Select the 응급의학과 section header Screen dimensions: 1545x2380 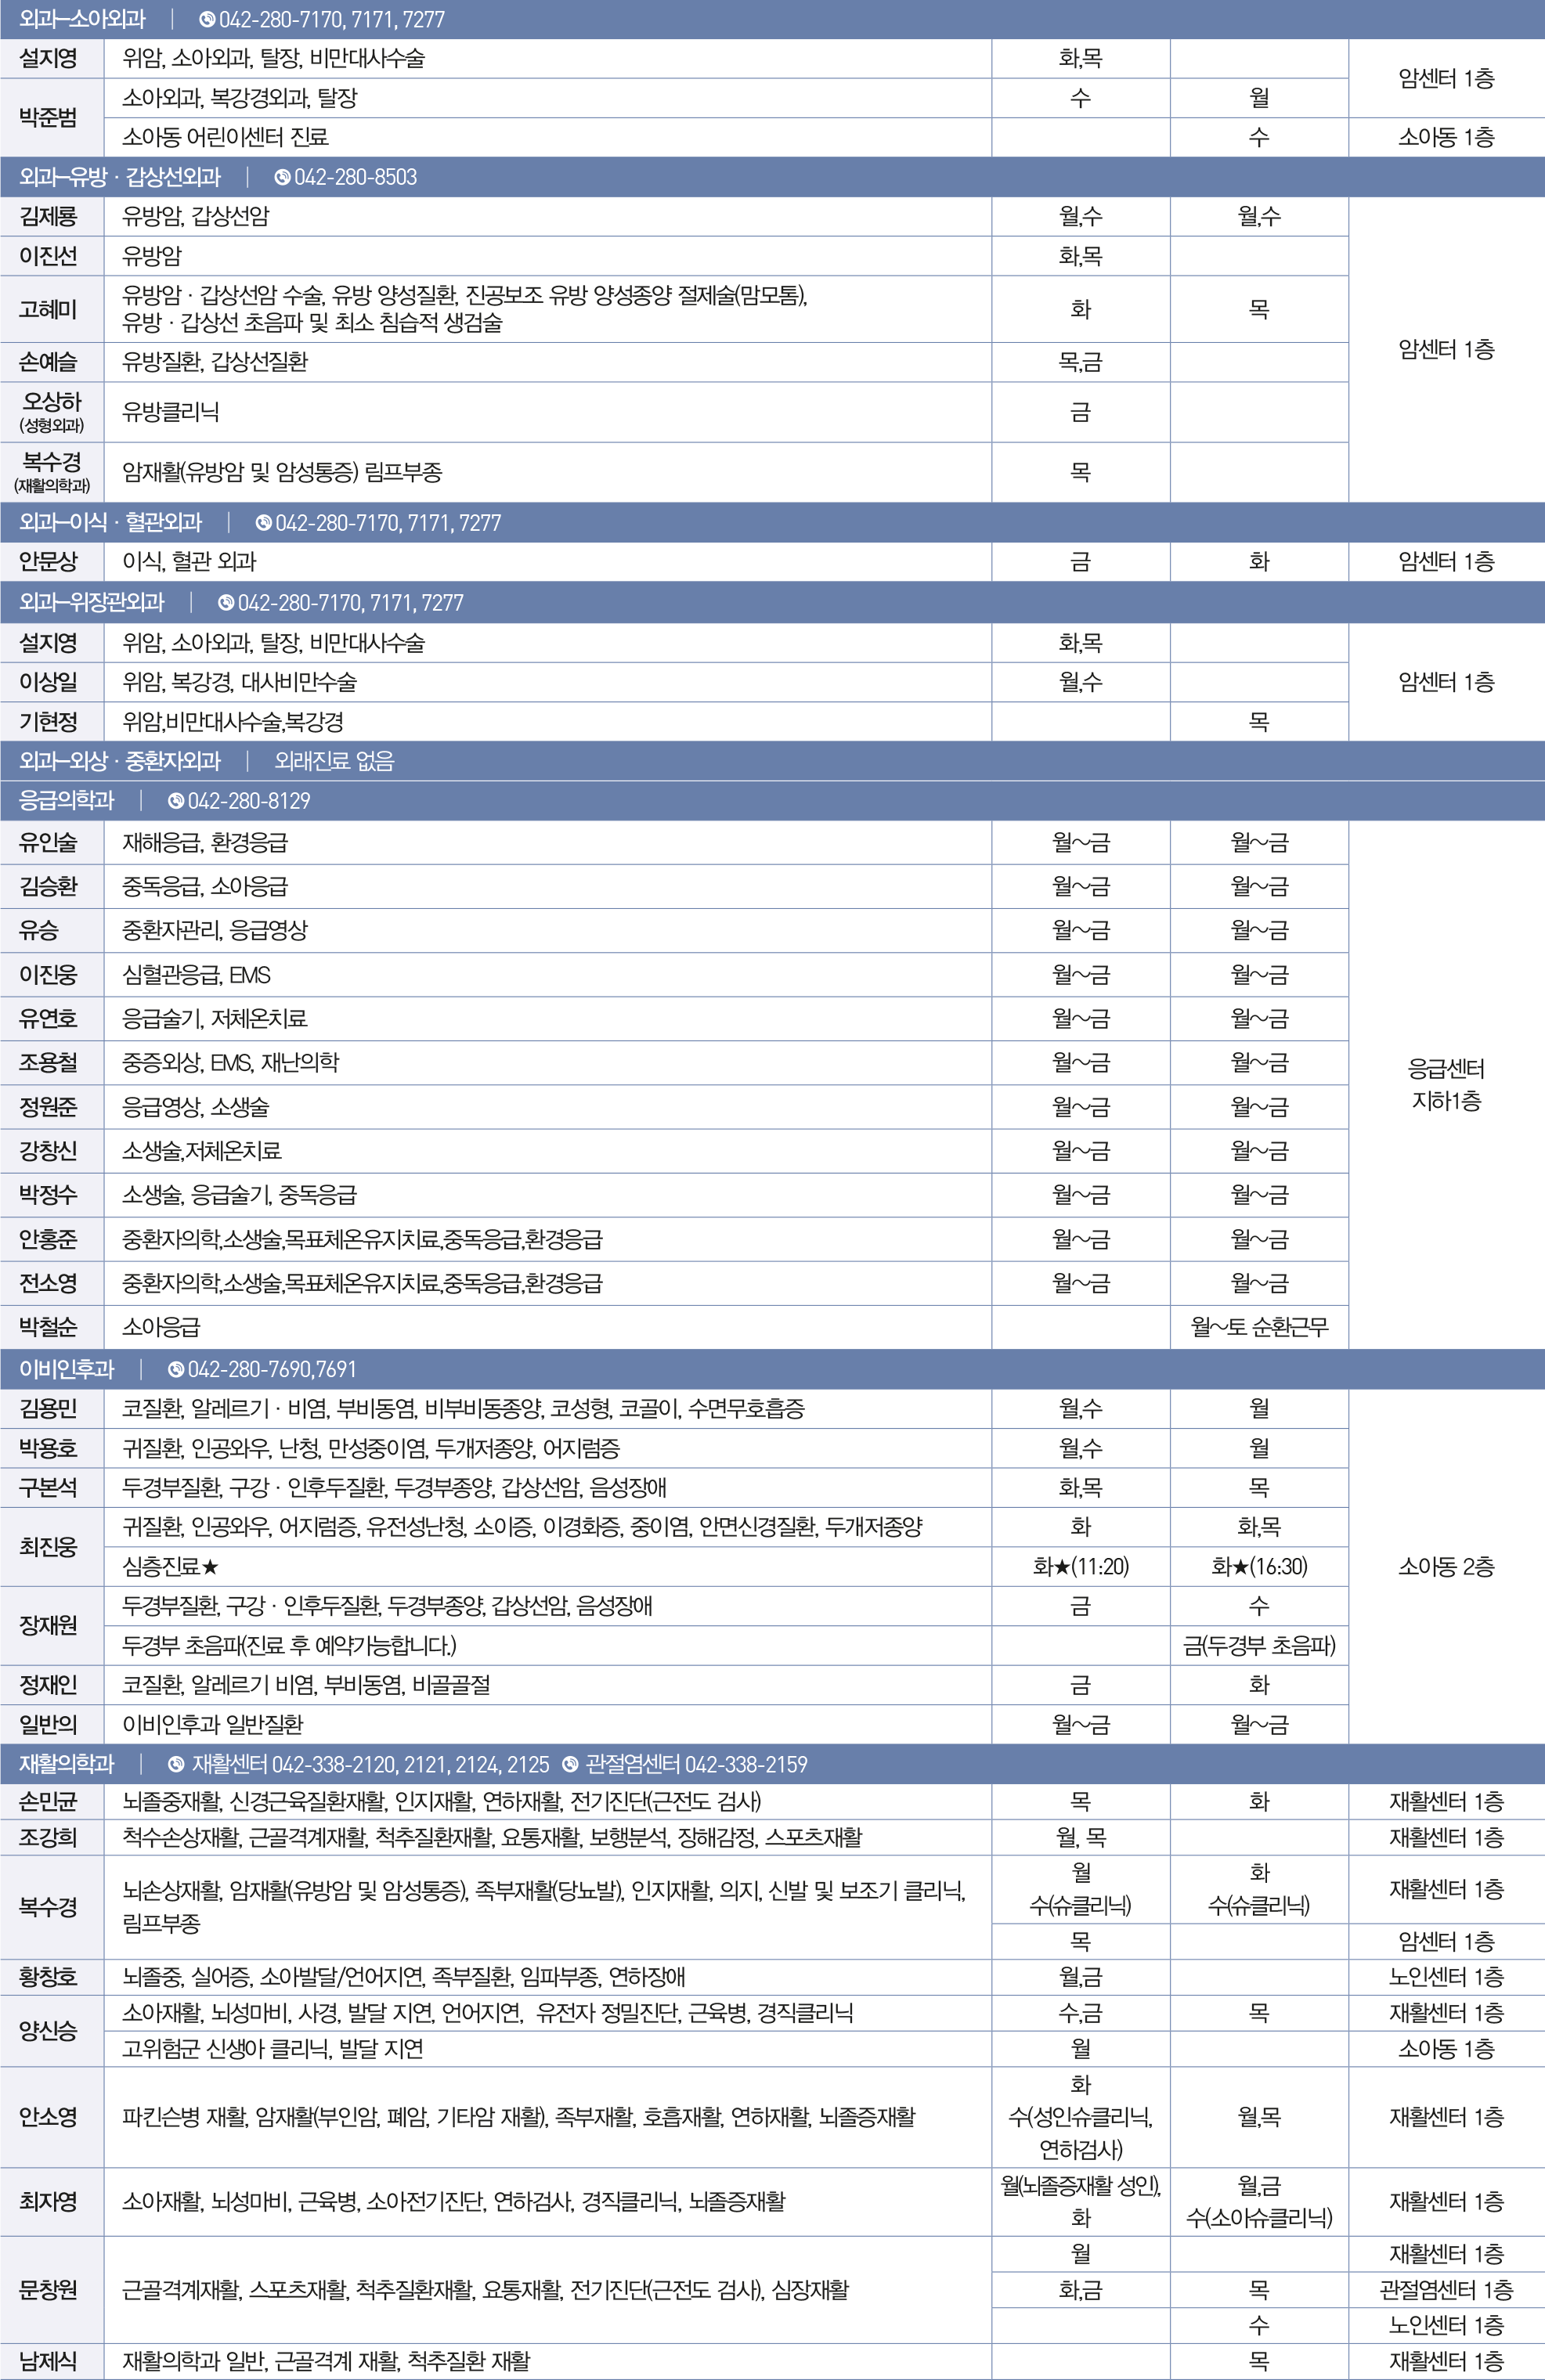tap(67, 800)
